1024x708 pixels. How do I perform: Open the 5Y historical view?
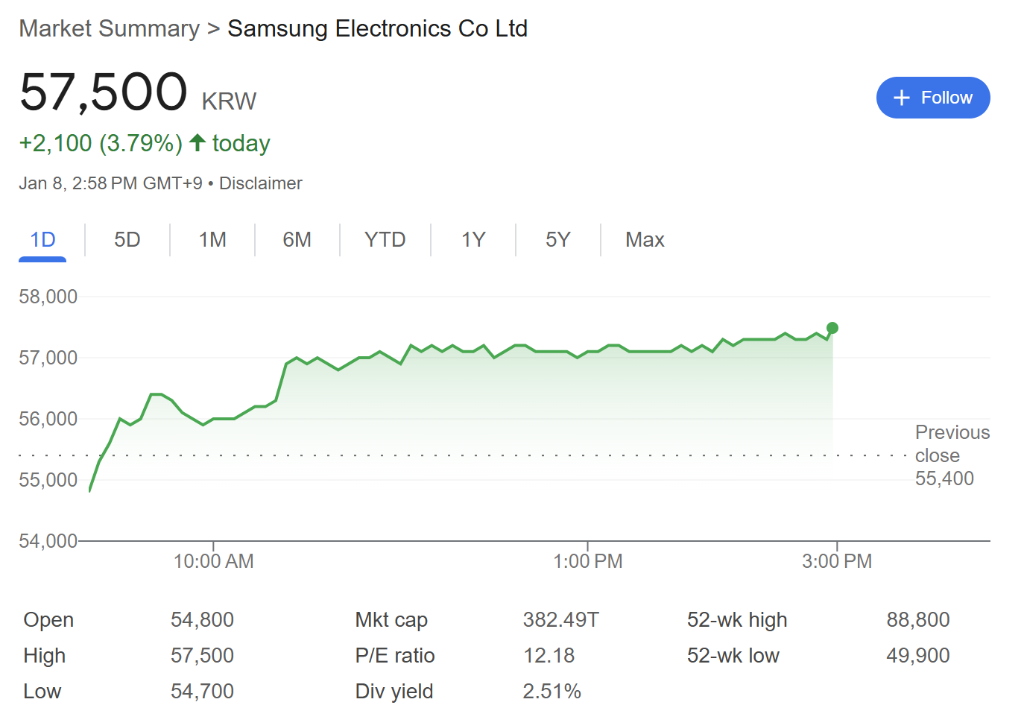click(557, 240)
